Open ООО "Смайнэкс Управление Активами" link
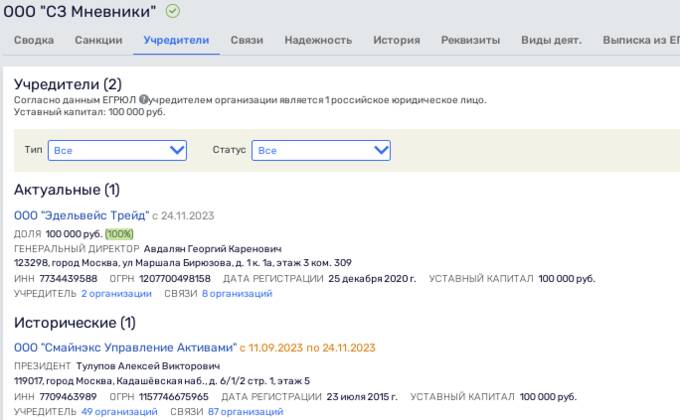680x420 pixels. pyautogui.click(x=125, y=347)
